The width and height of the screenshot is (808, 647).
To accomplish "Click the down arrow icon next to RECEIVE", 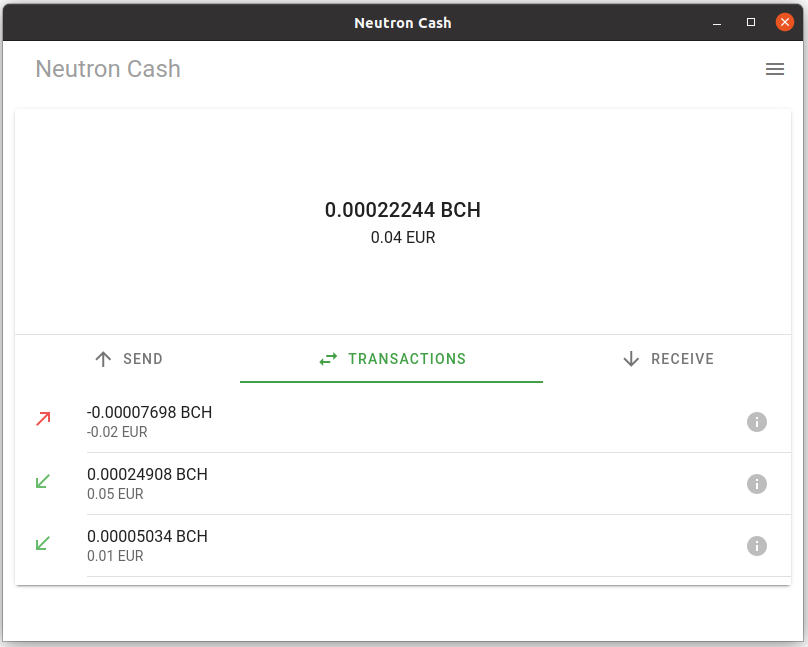I will (x=631, y=359).
